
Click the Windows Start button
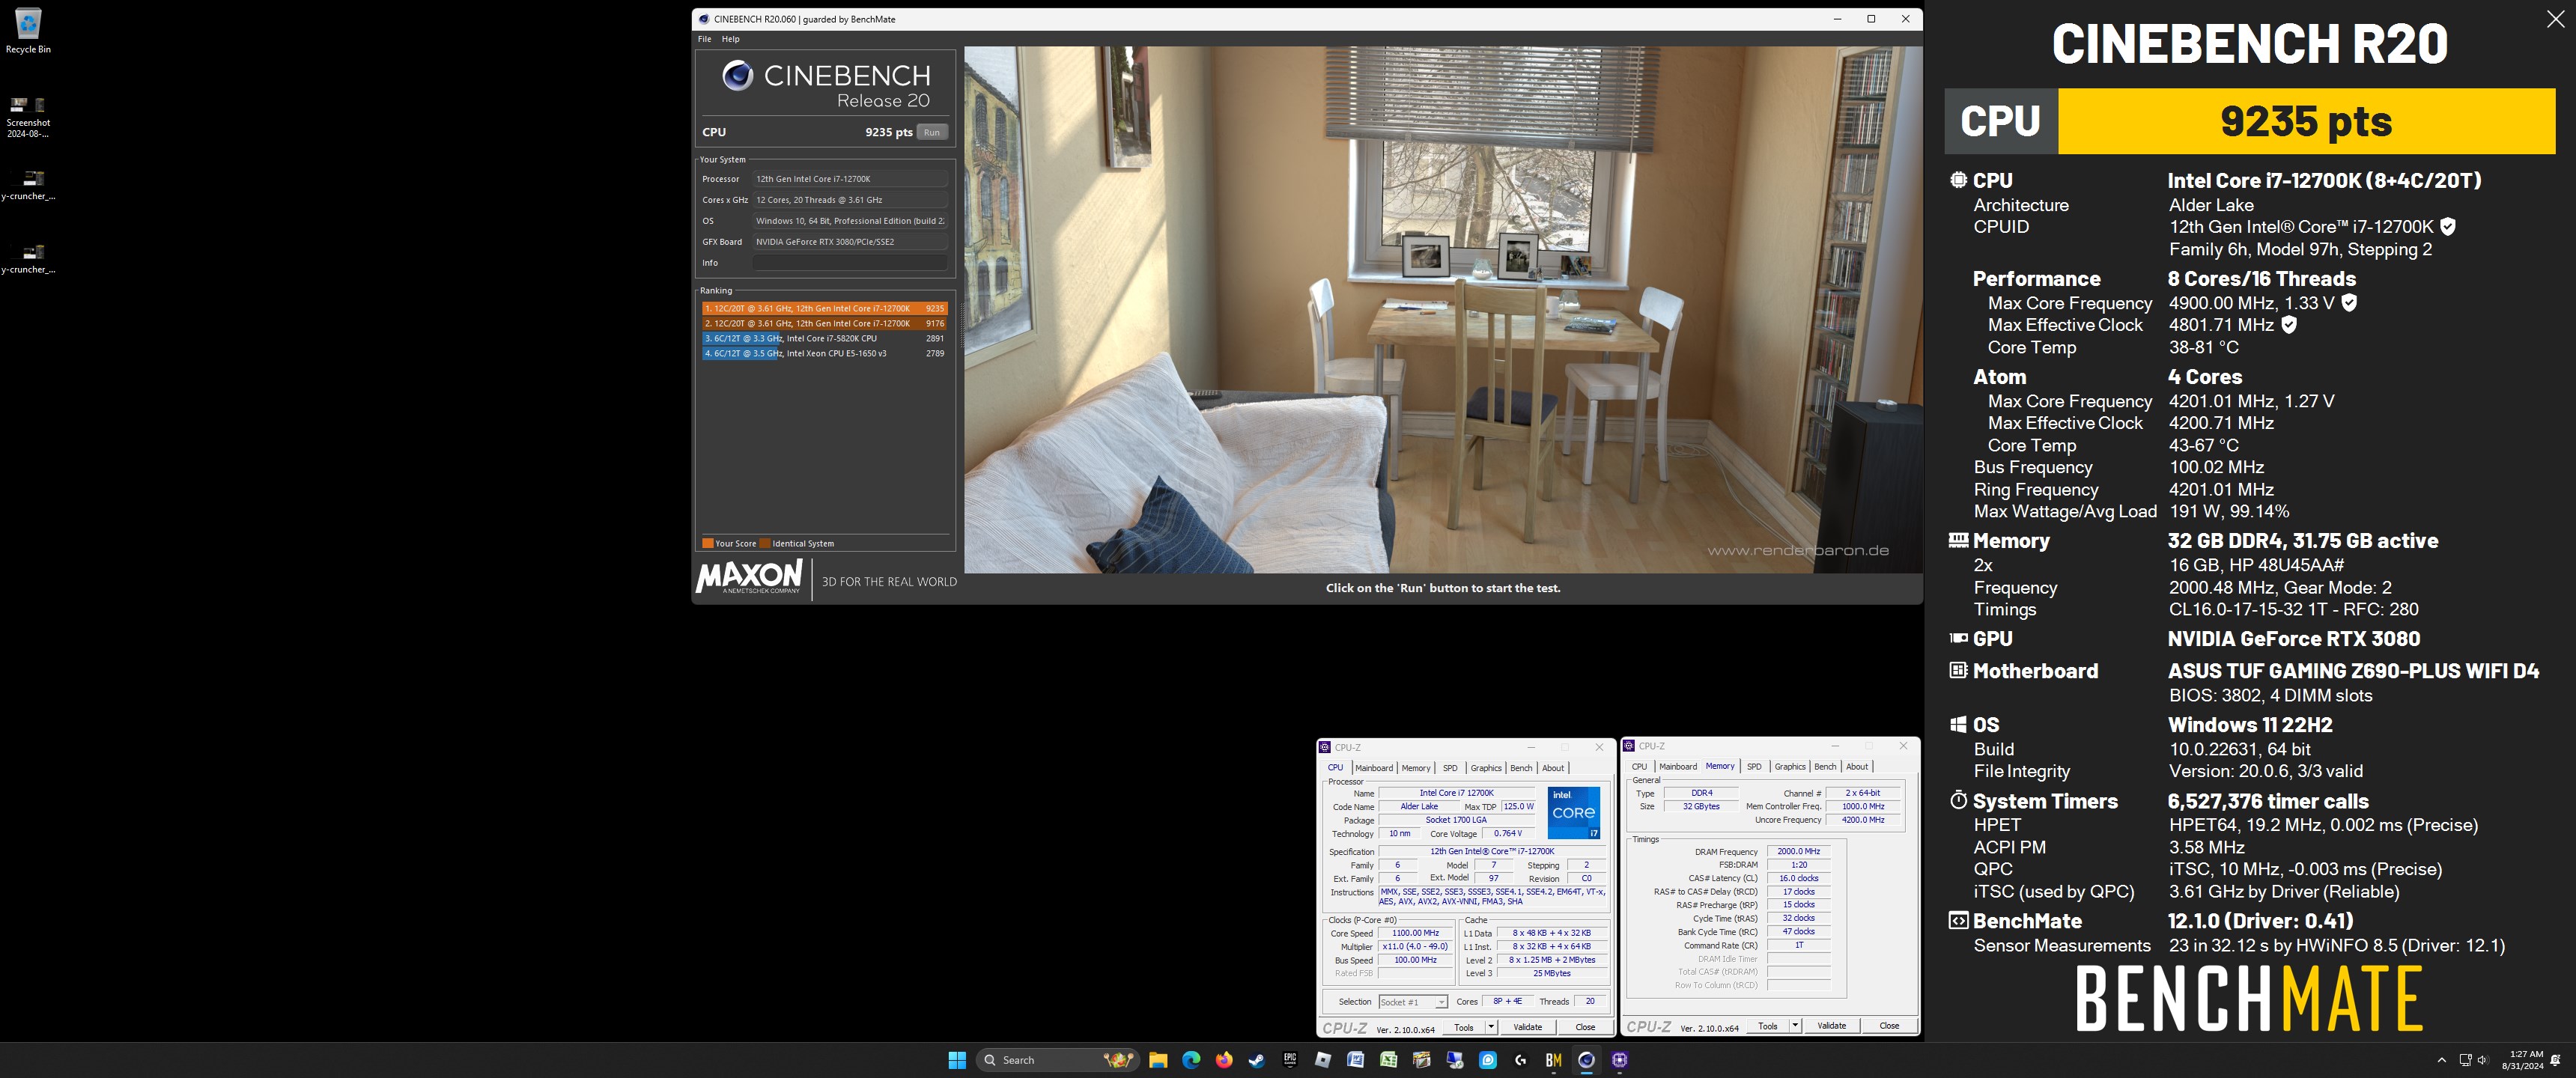(957, 1060)
